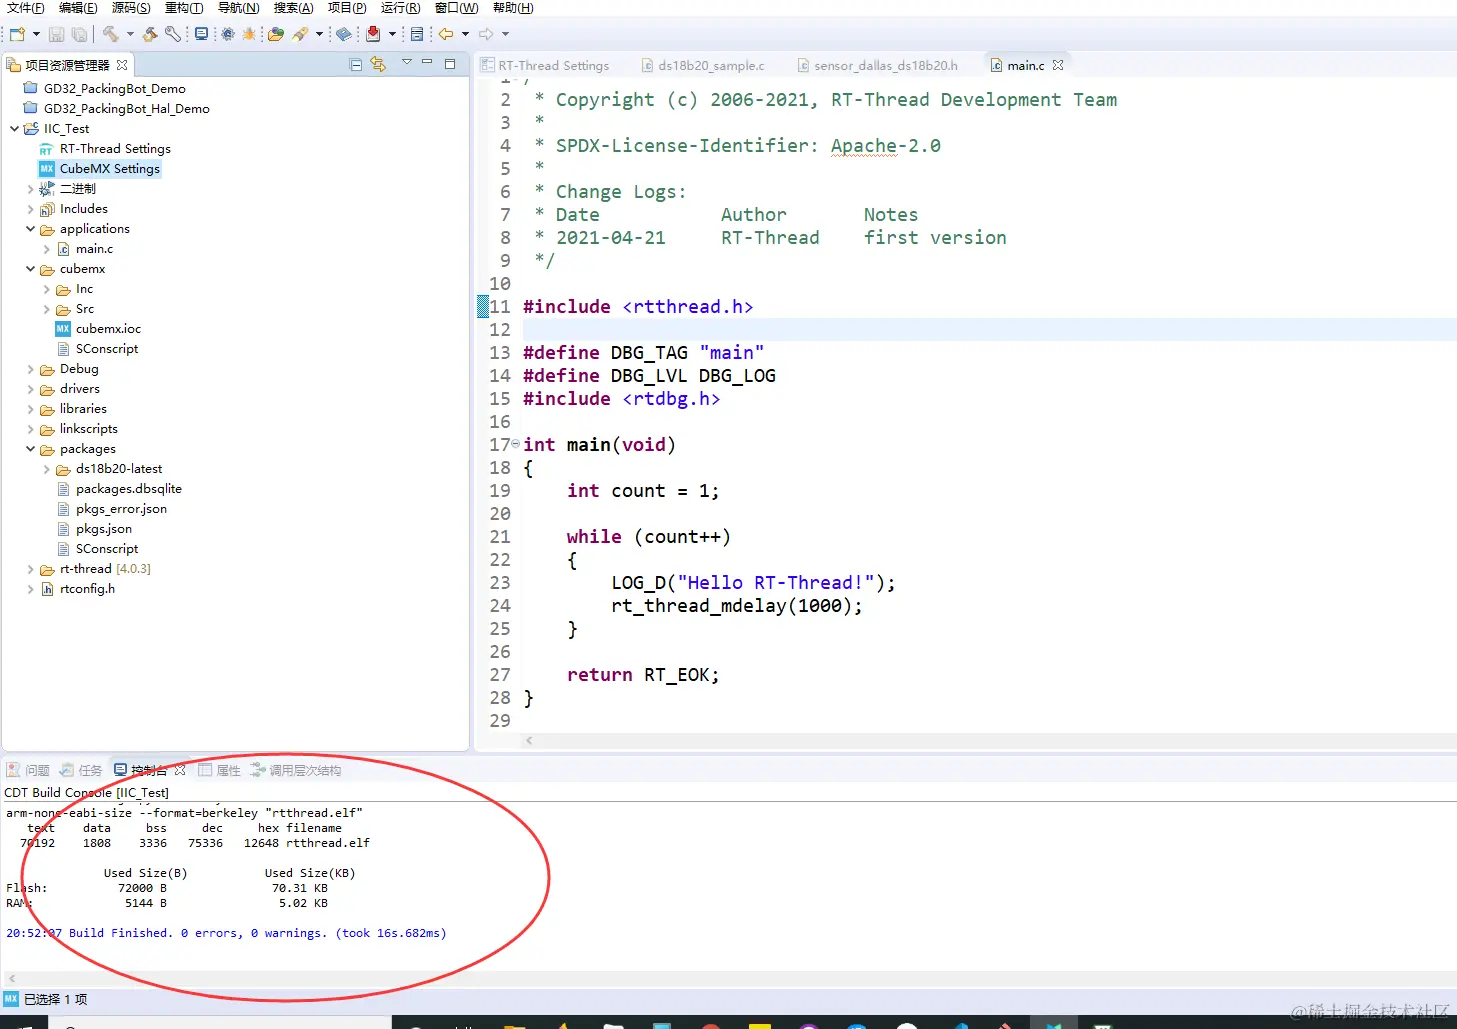This screenshot has height=1029, width=1457.
Task: Switch to the 任务 (Tasks) tab
Action: click(x=81, y=770)
